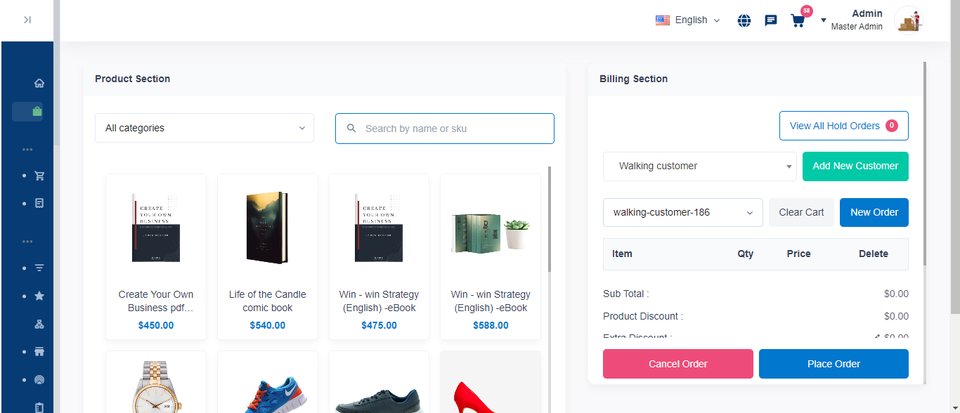The height and width of the screenshot is (413, 960).
Task: Select the Life of the Candle comic book product
Action: pos(267,256)
